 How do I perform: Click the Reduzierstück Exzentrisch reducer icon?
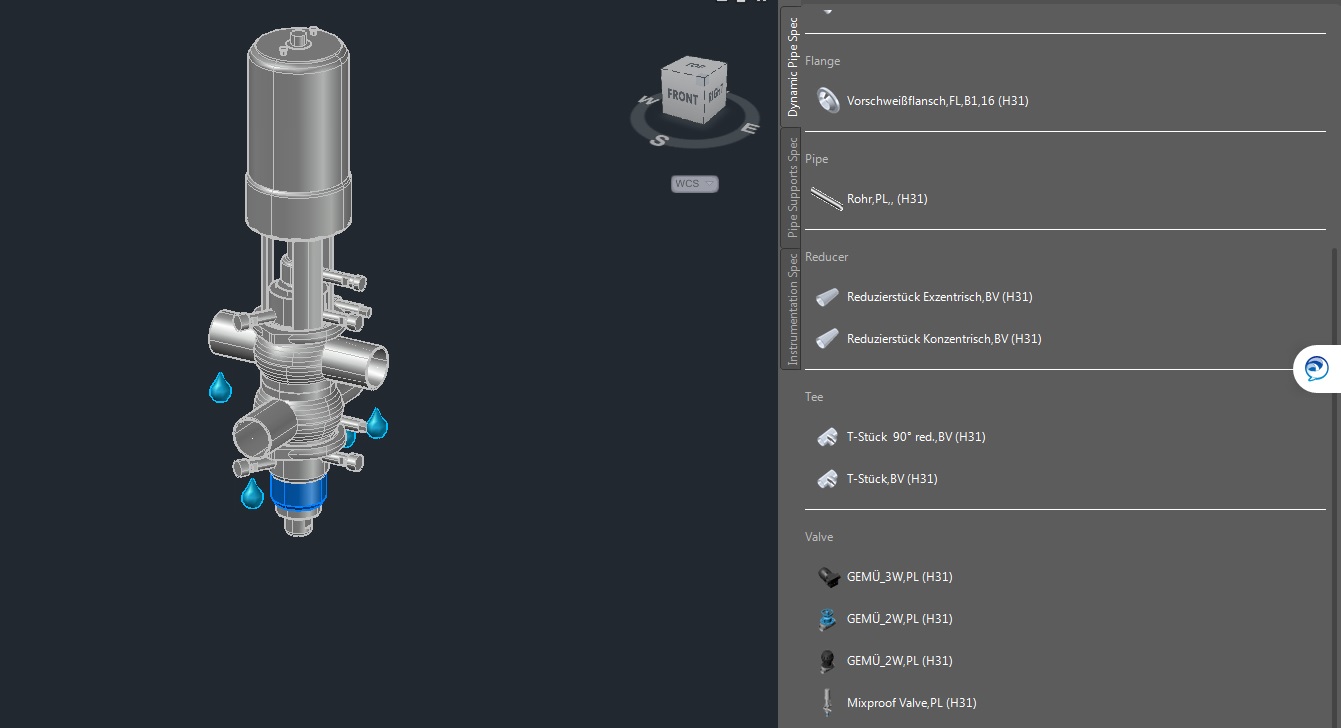pyautogui.click(x=827, y=297)
